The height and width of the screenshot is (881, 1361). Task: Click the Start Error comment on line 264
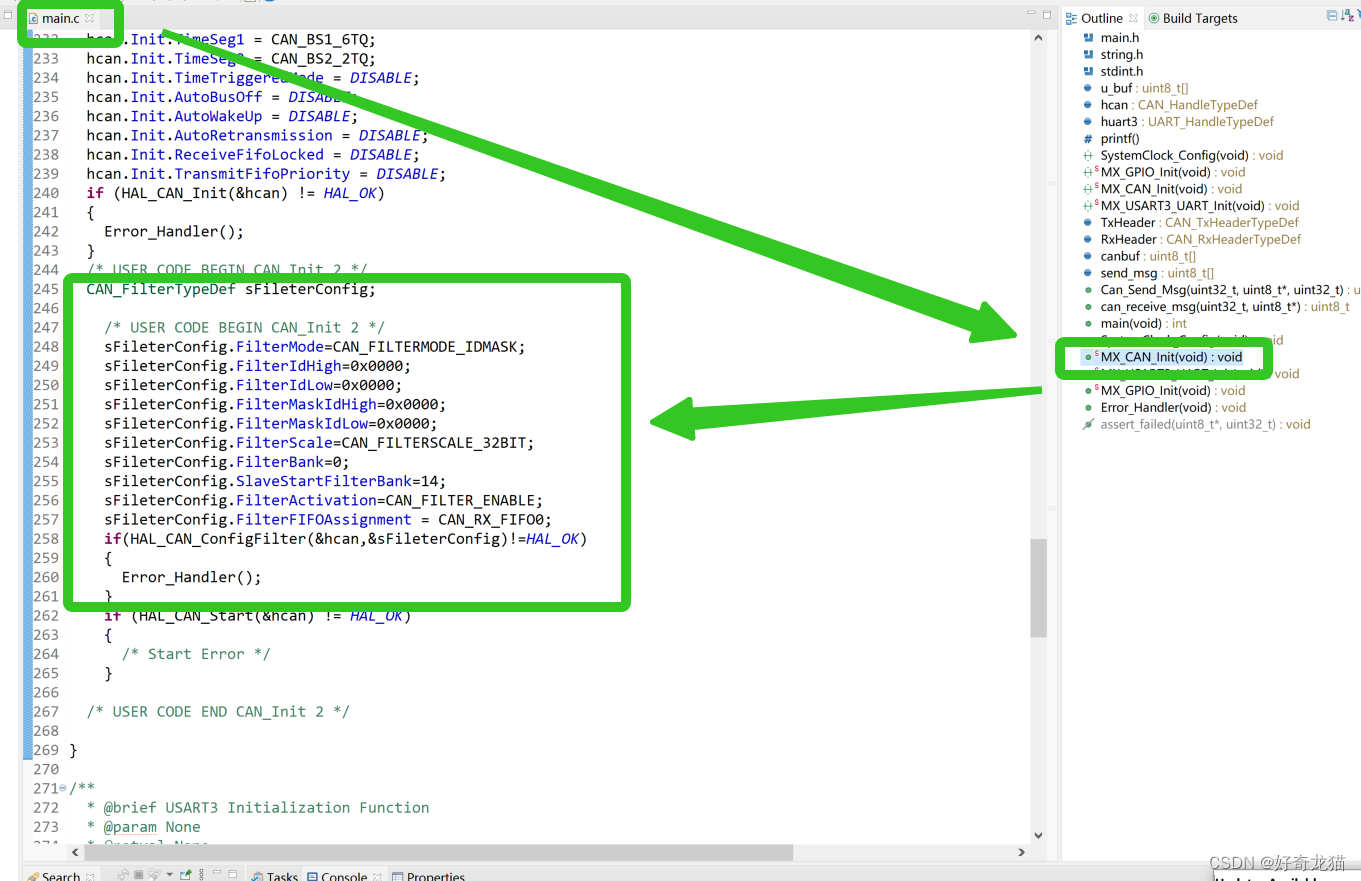coord(196,654)
